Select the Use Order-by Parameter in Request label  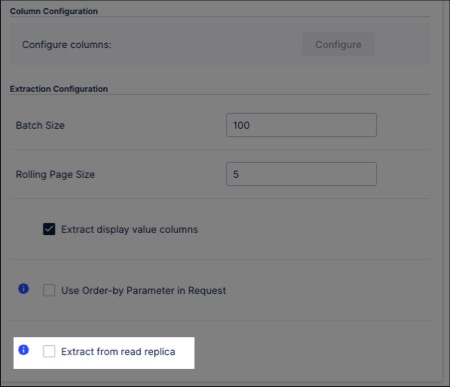coord(143,291)
